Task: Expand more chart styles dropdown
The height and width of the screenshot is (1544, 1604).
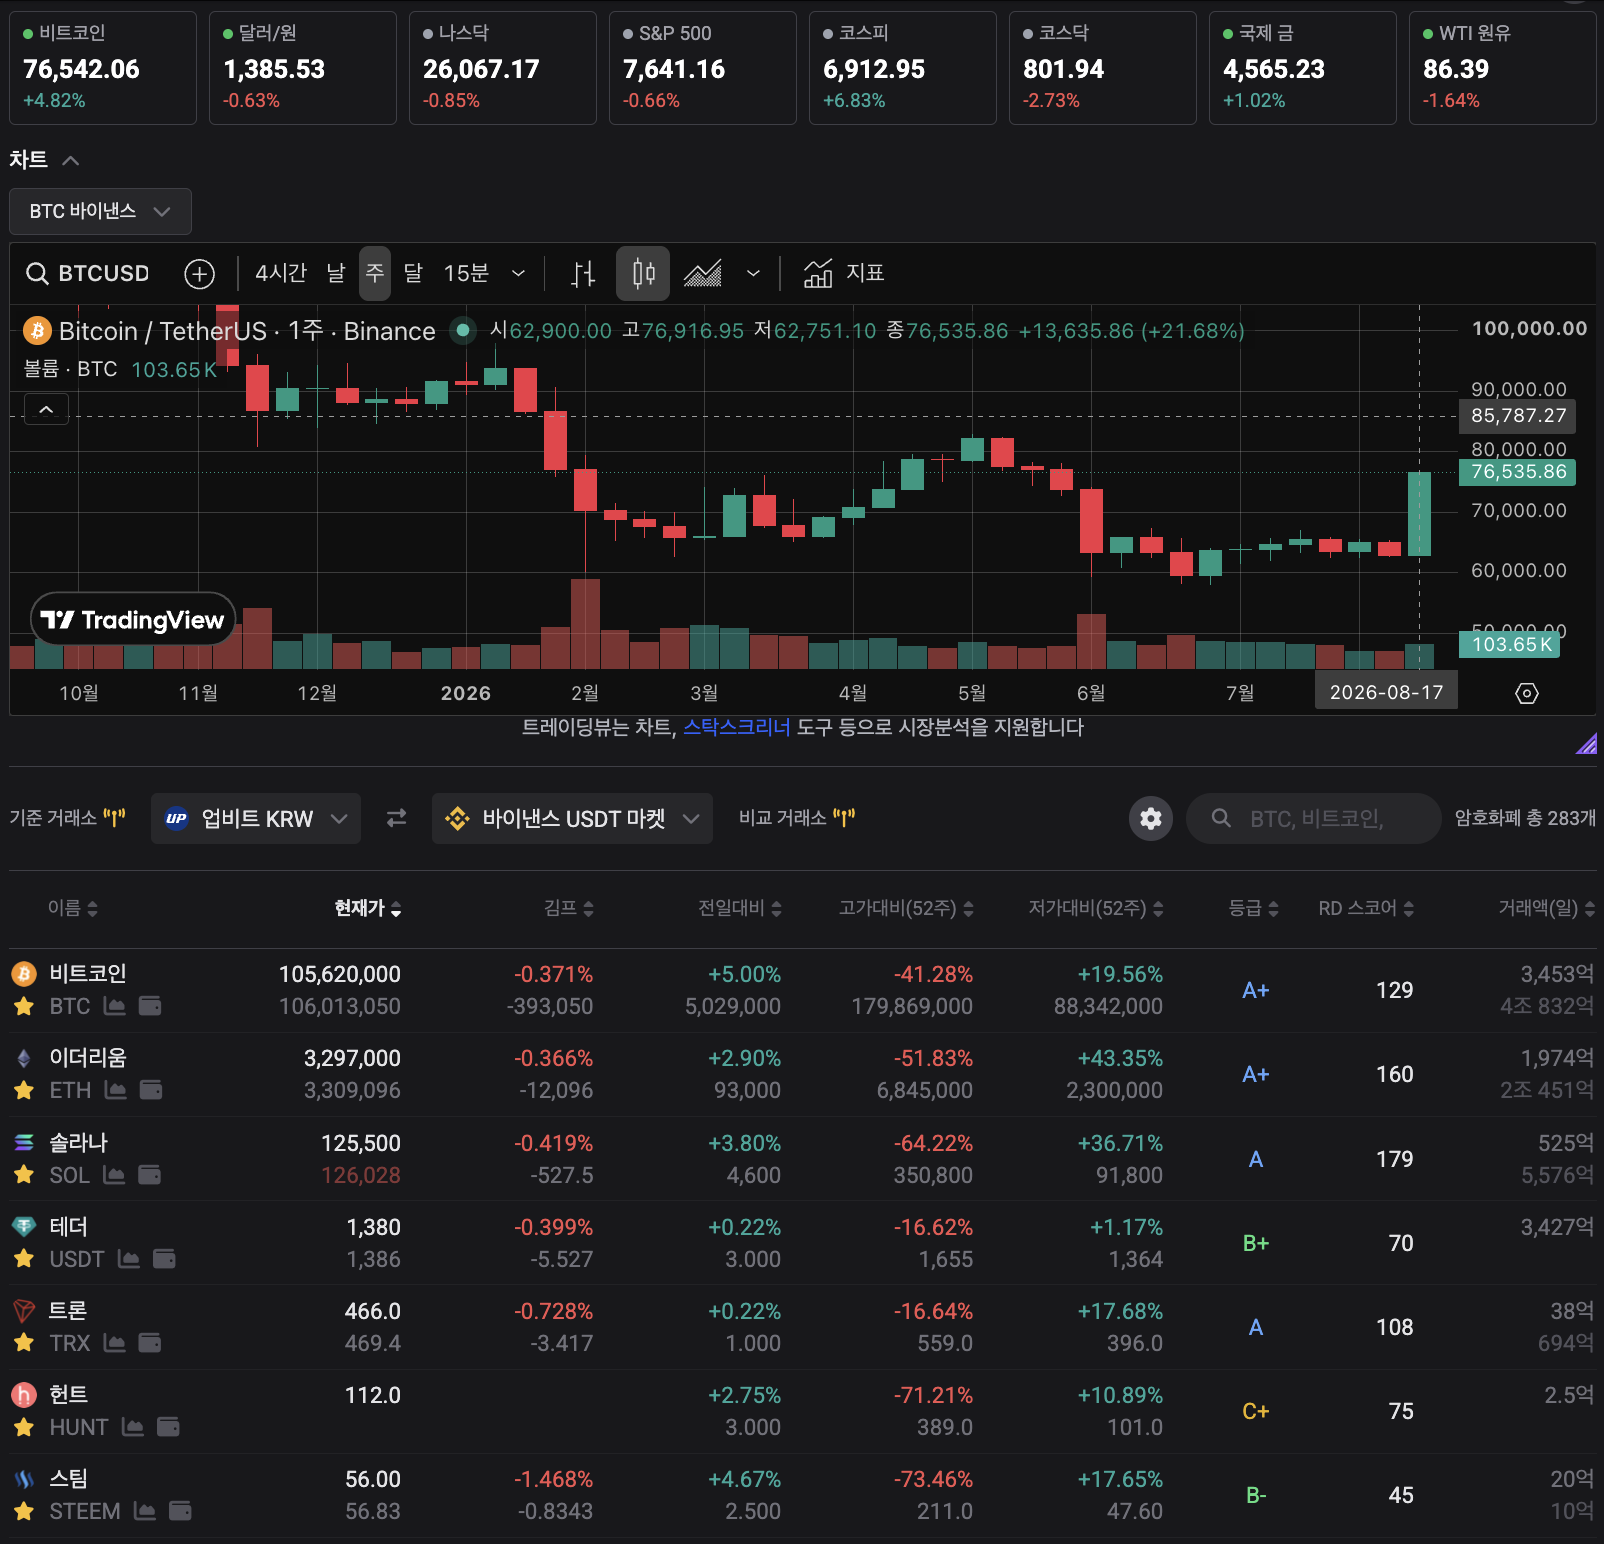Action: [753, 273]
